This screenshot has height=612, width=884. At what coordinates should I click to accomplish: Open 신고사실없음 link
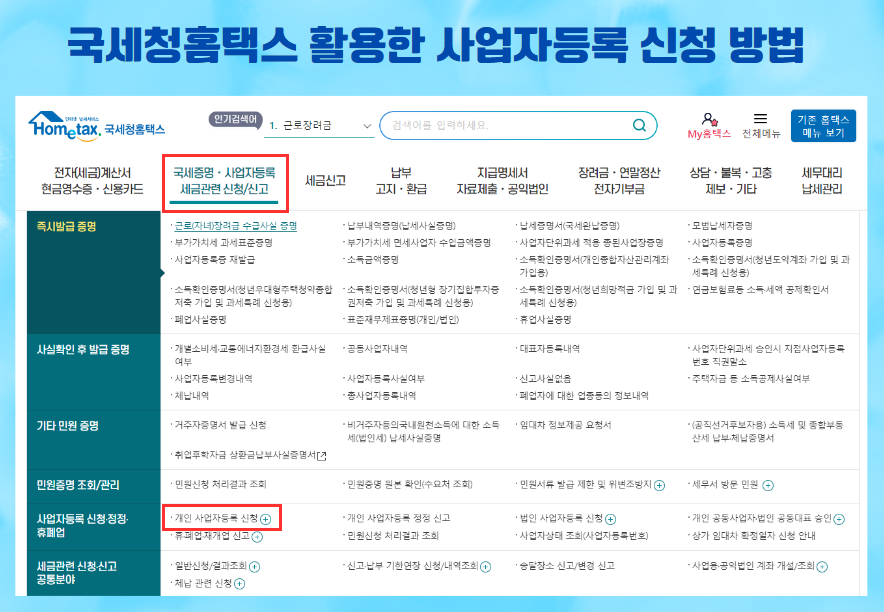click(x=546, y=379)
